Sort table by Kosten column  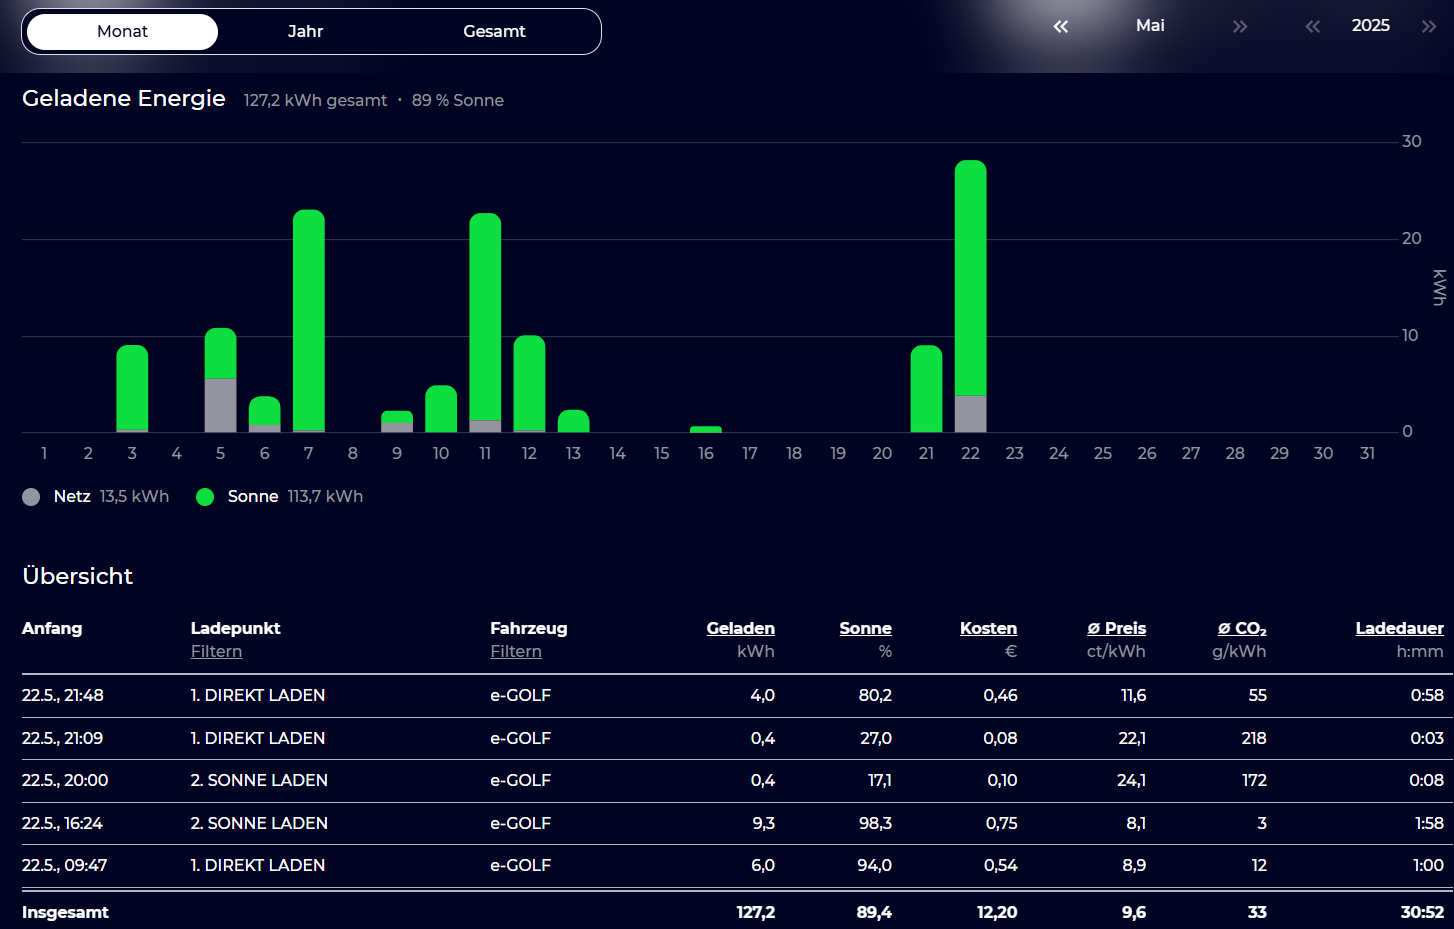pyautogui.click(x=988, y=629)
